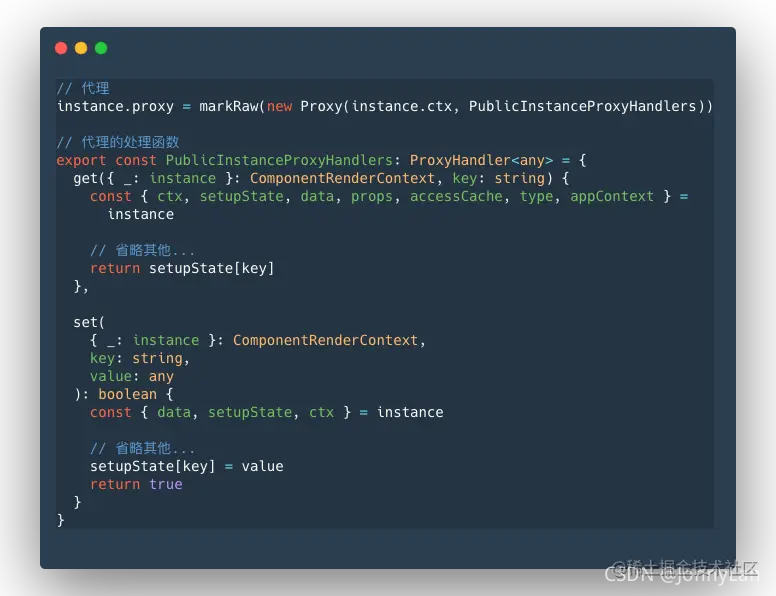Image resolution: width=776 pixels, height=596 pixels.
Task: Click the "return setupState[key]" line
Action: [x=182, y=268]
